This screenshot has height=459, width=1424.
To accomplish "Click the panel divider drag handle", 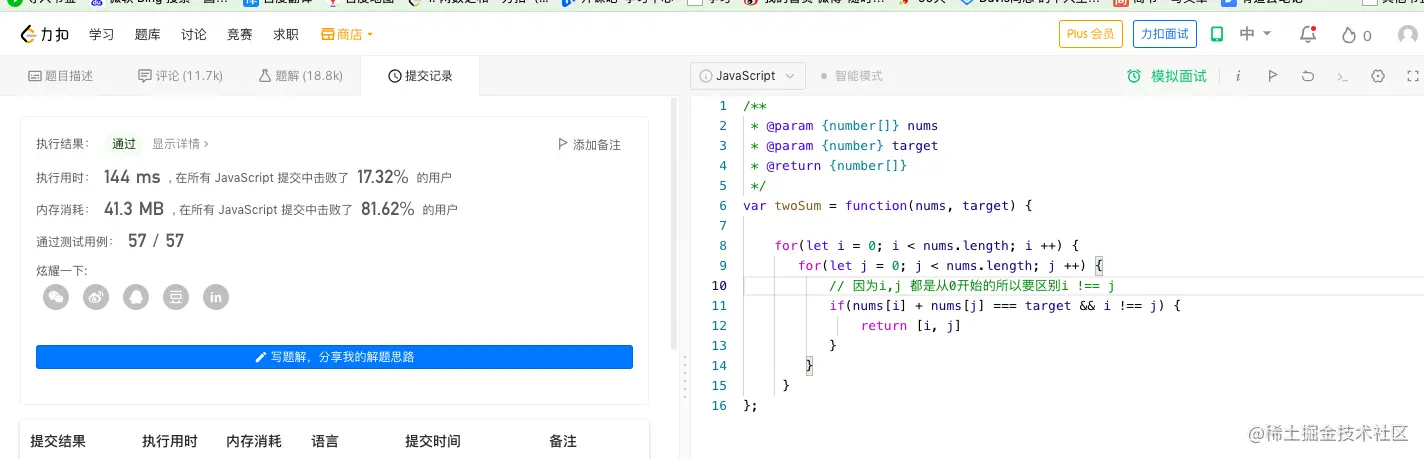I will click(x=684, y=375).
